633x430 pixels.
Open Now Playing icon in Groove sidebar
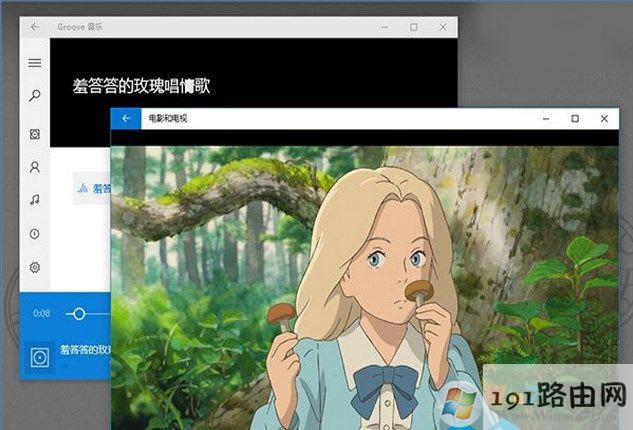pos(35,234)
